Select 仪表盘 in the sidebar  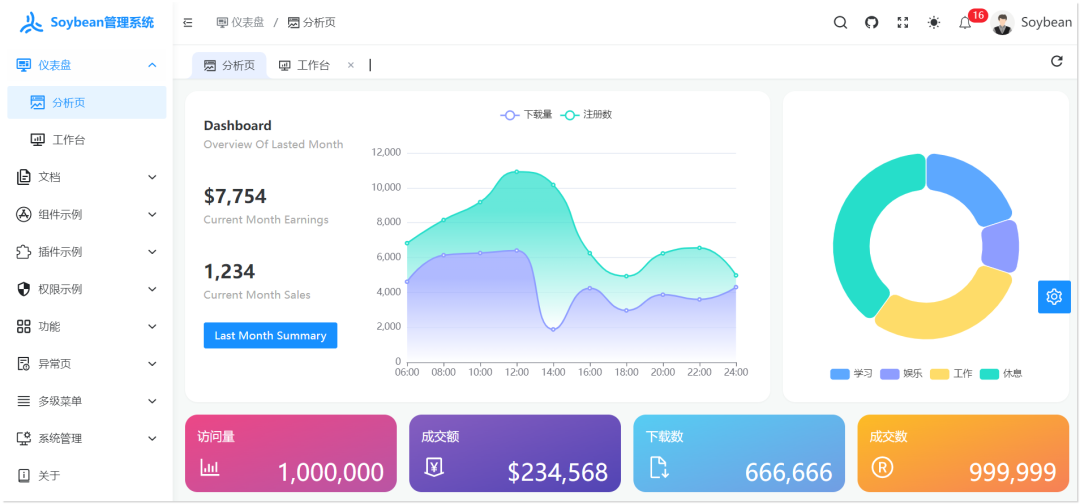87,65
